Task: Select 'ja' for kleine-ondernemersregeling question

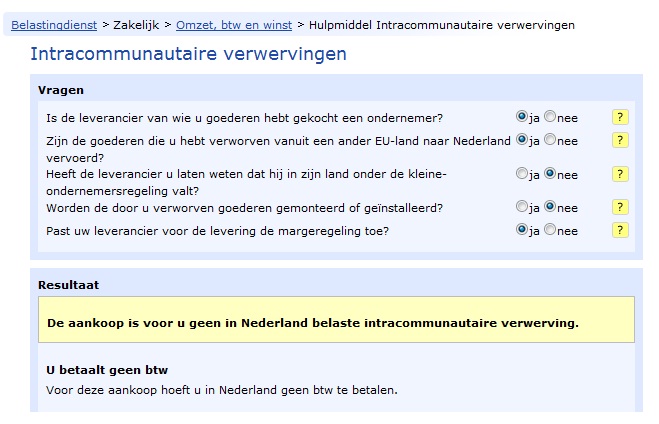Action: 522,173
